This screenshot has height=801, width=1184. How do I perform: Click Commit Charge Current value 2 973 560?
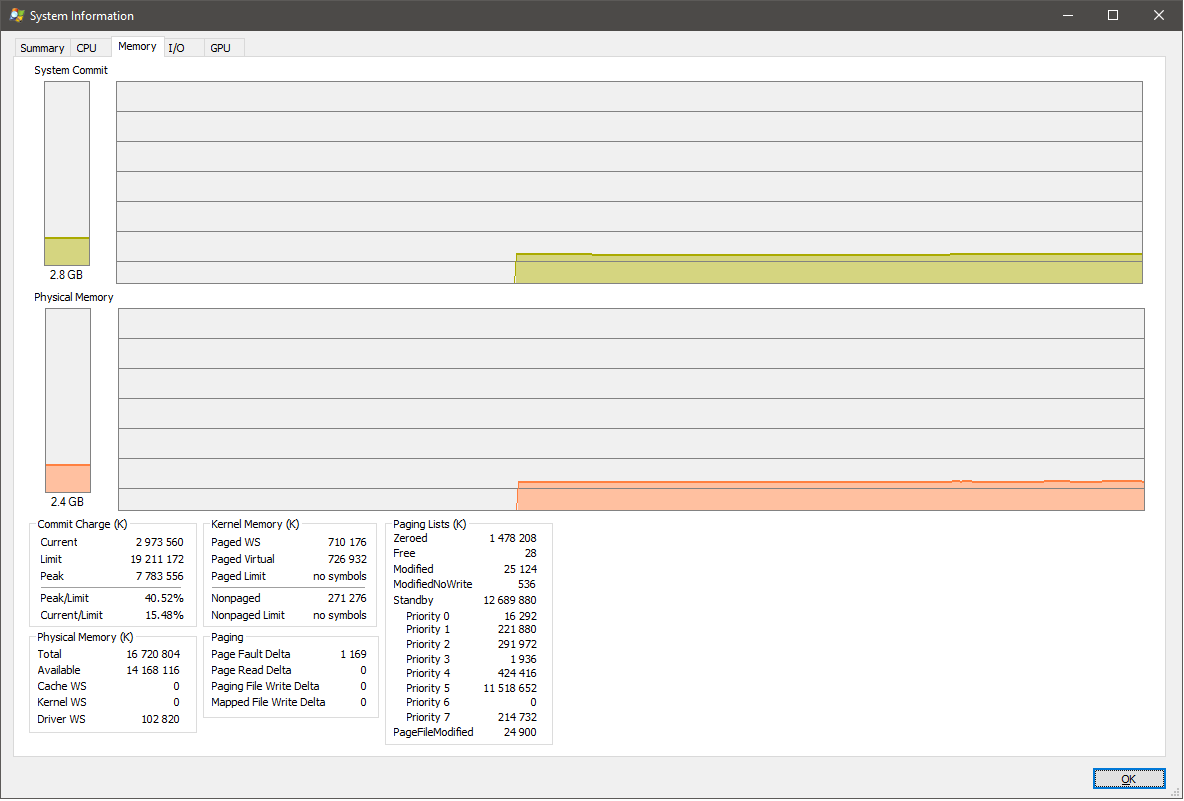[x=160, y=542]
